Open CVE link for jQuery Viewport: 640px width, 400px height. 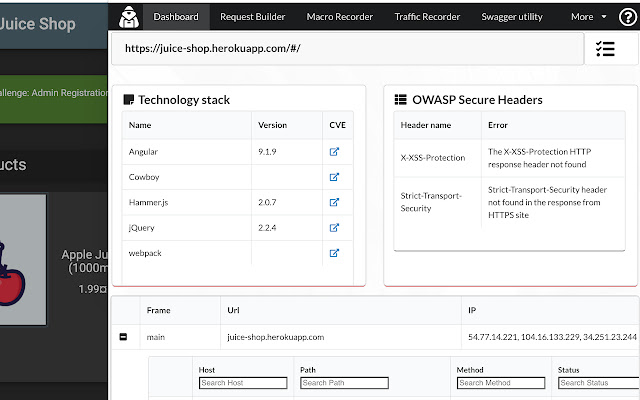pyautogui.click(x=334, y=228)
